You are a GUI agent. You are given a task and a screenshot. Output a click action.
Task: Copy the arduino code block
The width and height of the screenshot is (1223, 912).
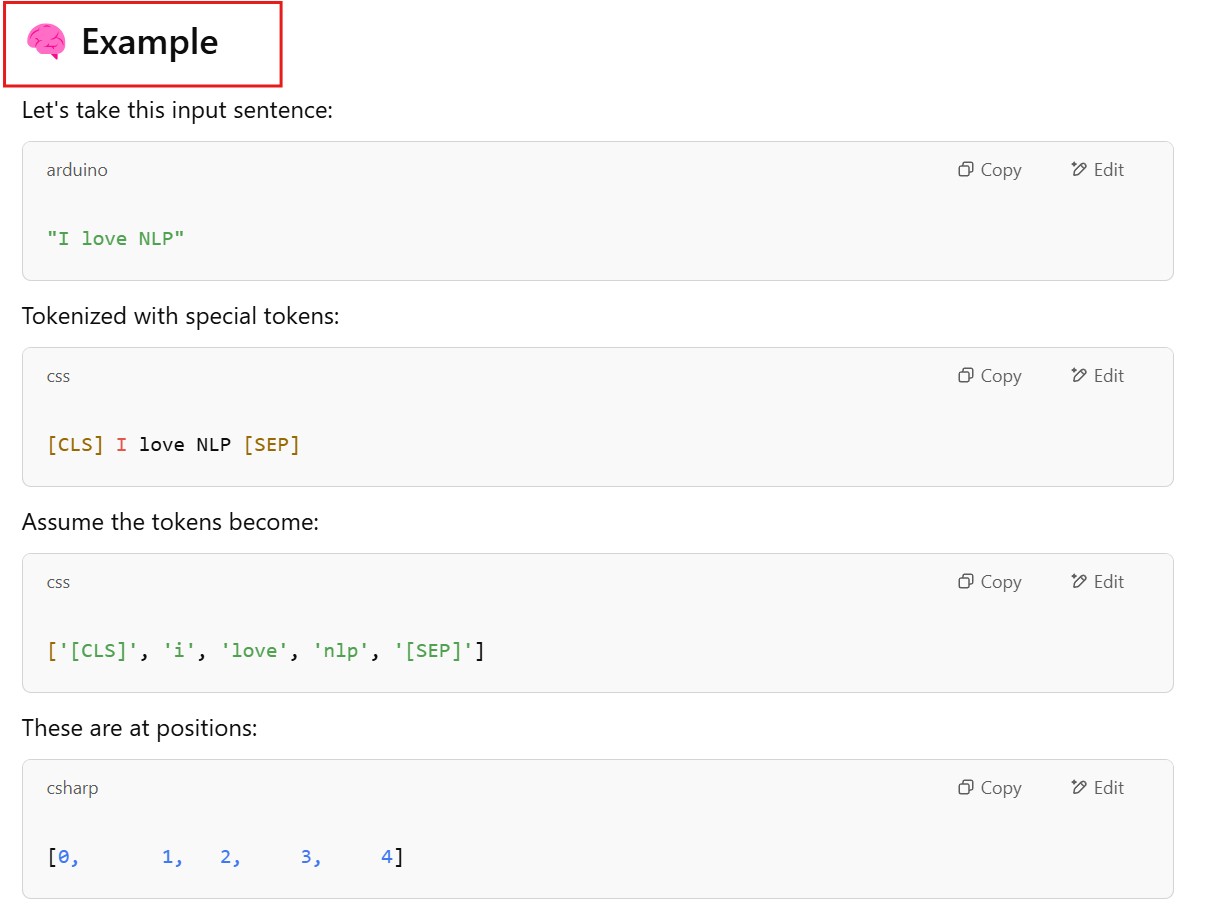(989, 170)
